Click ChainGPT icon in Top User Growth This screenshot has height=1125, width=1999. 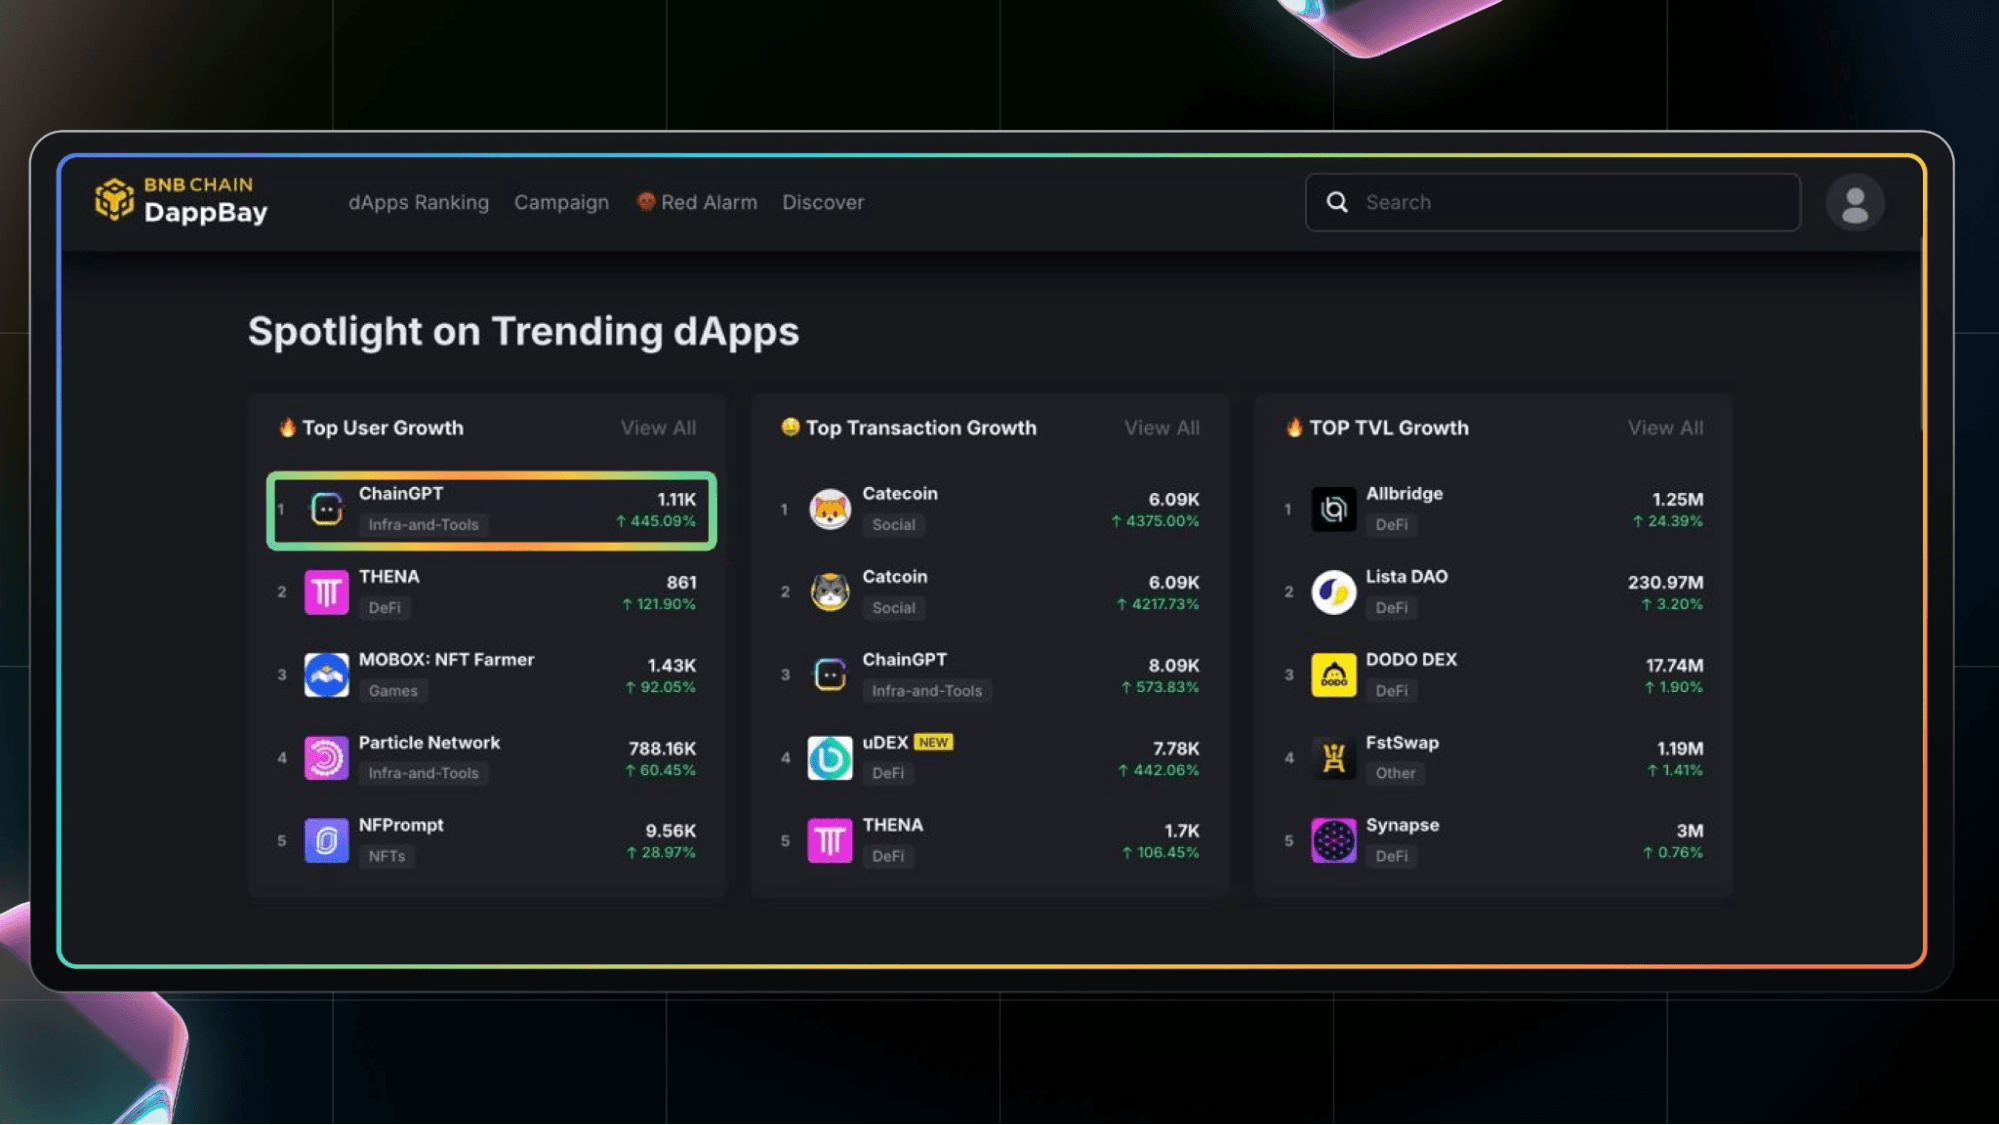(326, 509)
